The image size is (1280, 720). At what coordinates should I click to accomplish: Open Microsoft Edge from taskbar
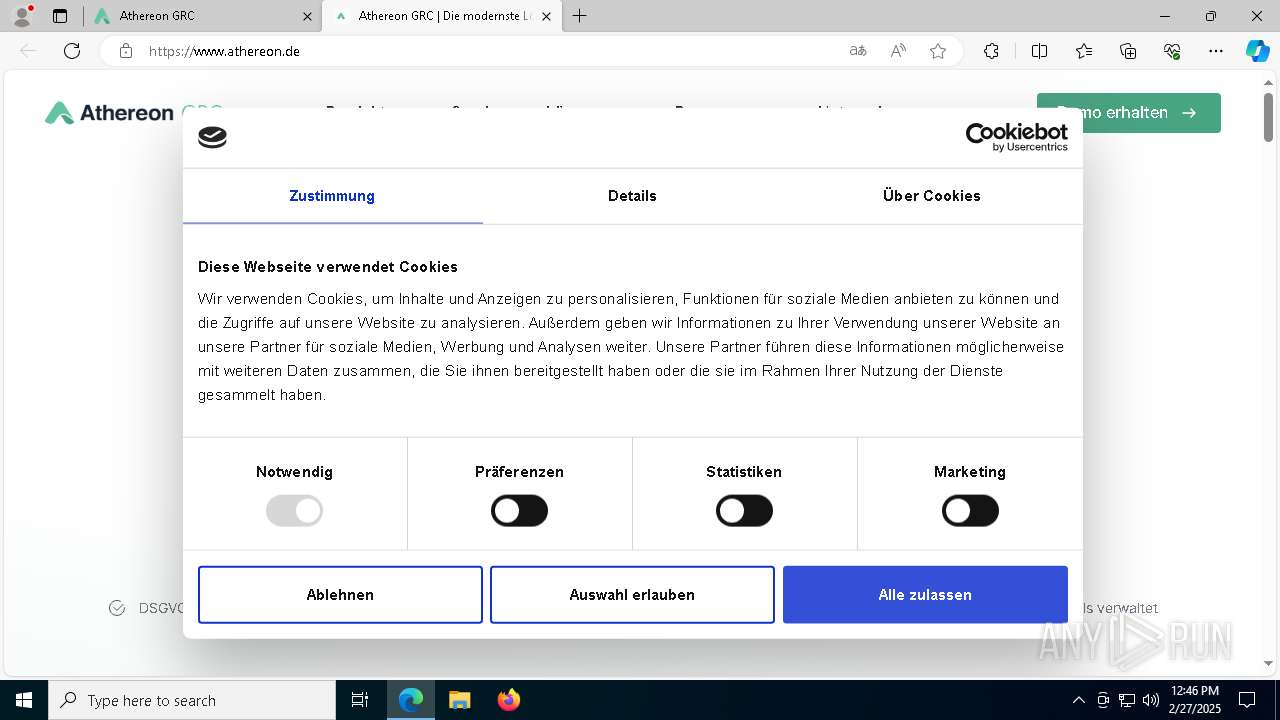(411, 700)
